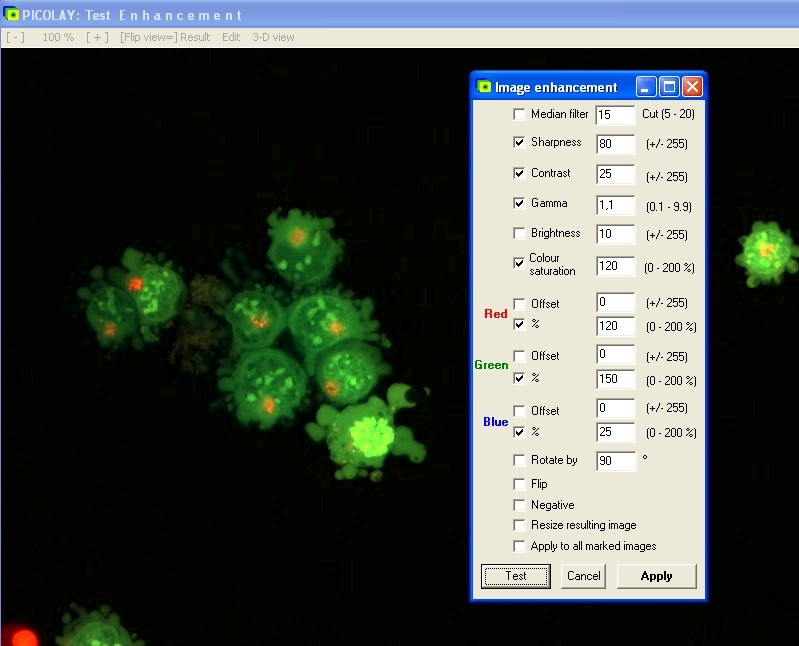Uncheck the Sharpness checkbox
This screenshot has width=799, height=646.
(519, 142)
